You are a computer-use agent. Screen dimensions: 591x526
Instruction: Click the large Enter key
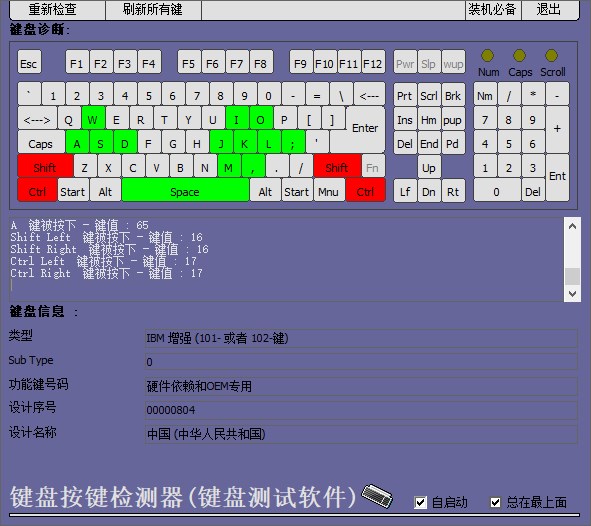click(365, 129)
